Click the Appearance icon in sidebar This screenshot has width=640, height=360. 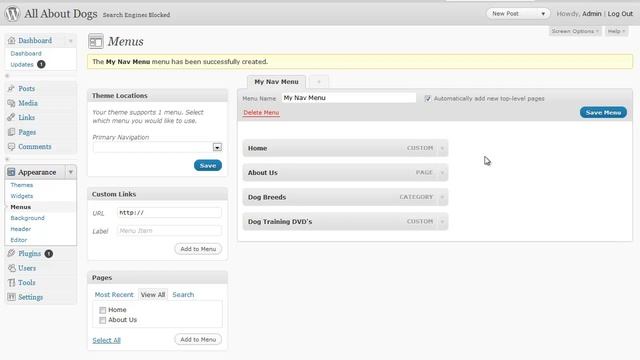click(x=11, y=172)
